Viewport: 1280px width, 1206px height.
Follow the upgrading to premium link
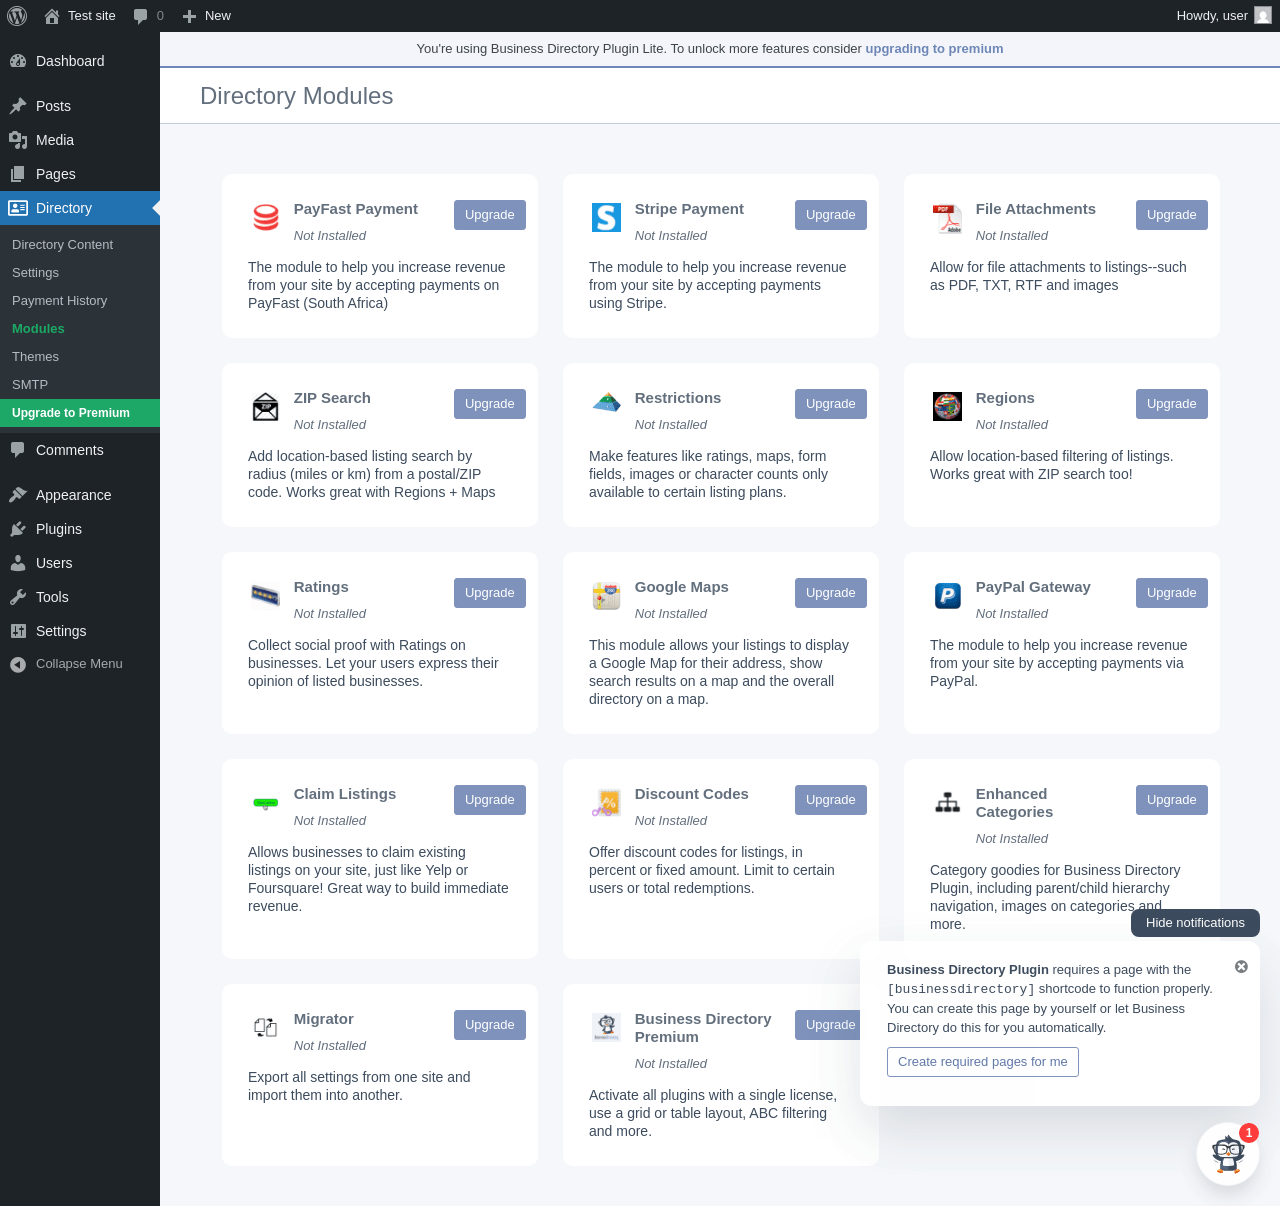tap(934, 49)
